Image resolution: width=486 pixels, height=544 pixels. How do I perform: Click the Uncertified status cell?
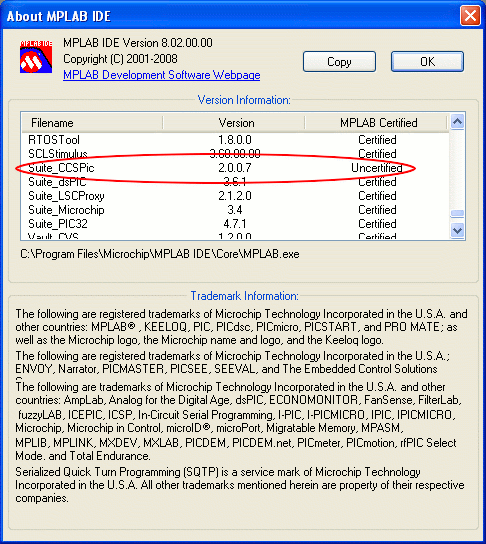[377, 168]
